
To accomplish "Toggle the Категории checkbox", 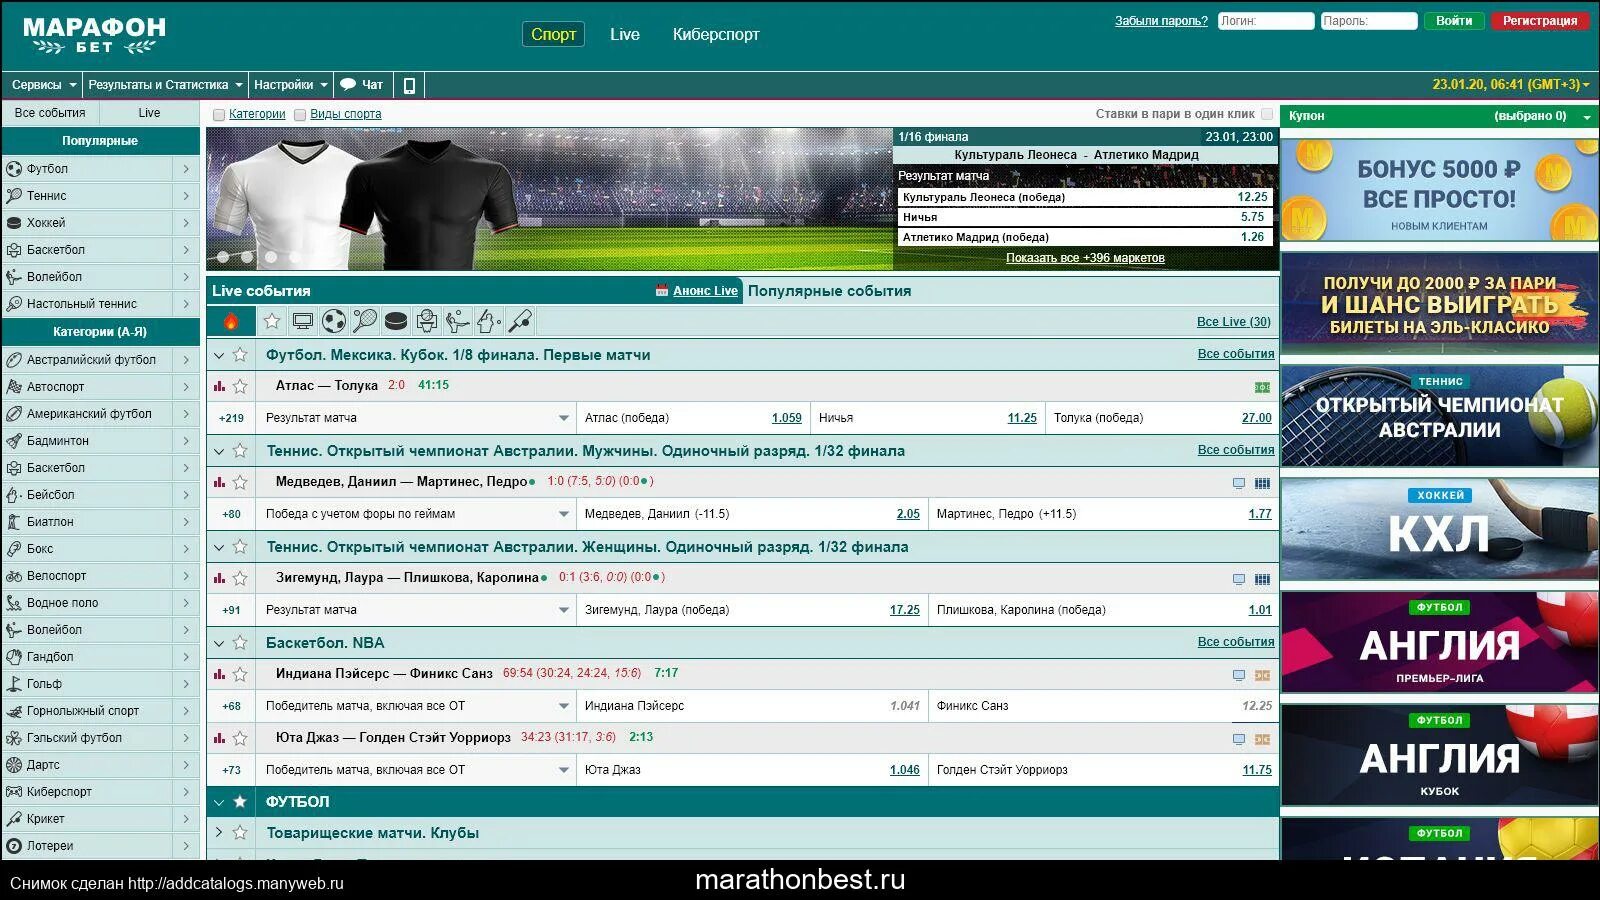I will (219, 115).
